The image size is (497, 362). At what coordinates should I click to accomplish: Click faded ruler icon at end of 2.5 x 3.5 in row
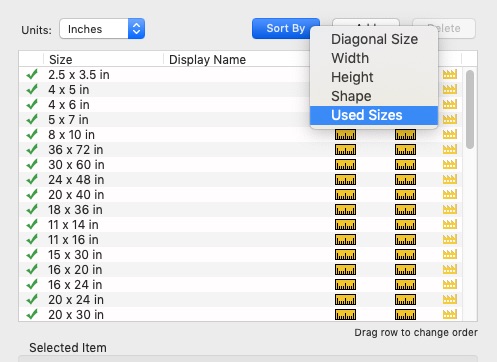(x=450, y=75)
